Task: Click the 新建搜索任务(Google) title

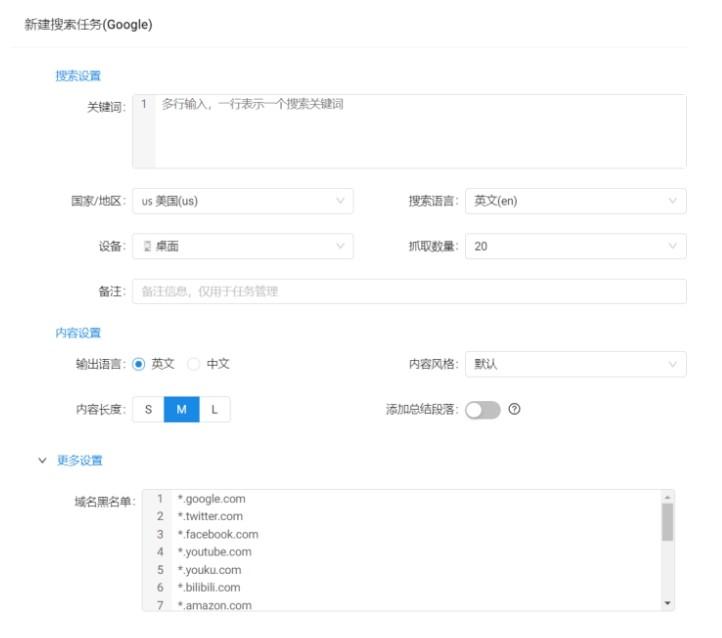Action: point(88,24)
